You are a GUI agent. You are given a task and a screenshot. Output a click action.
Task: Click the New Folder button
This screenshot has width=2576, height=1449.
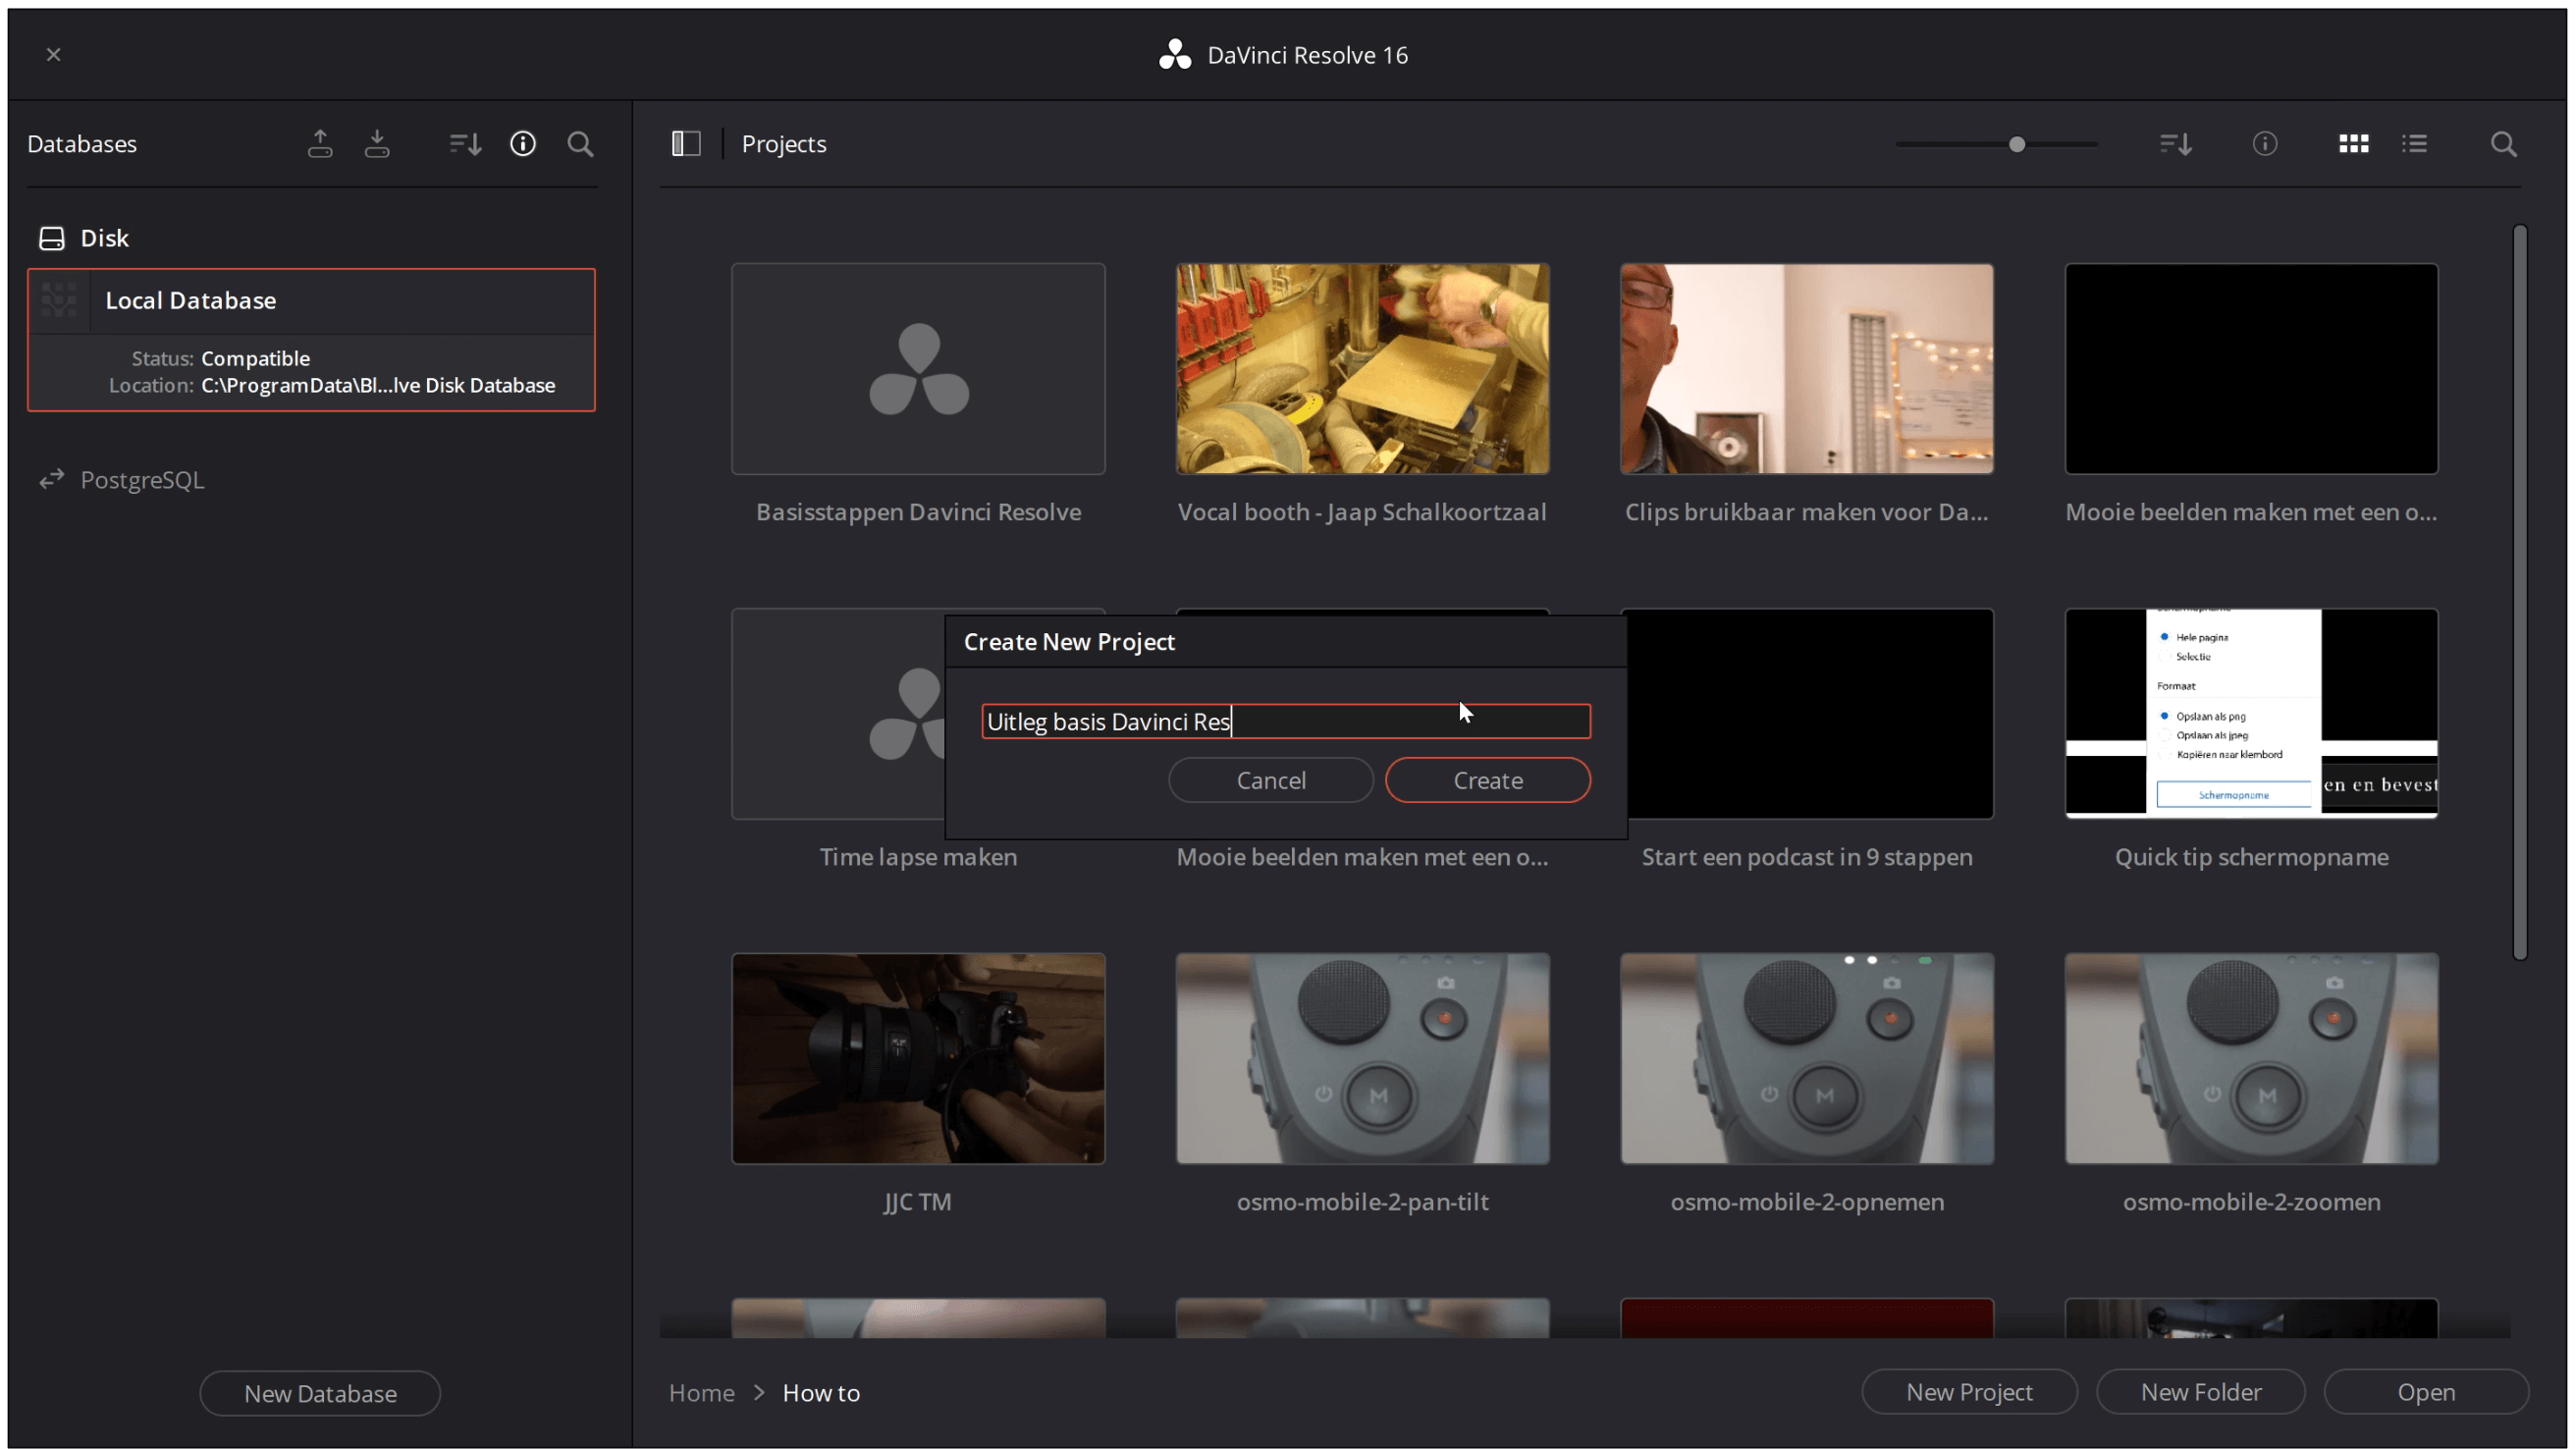(2201, 1392)
